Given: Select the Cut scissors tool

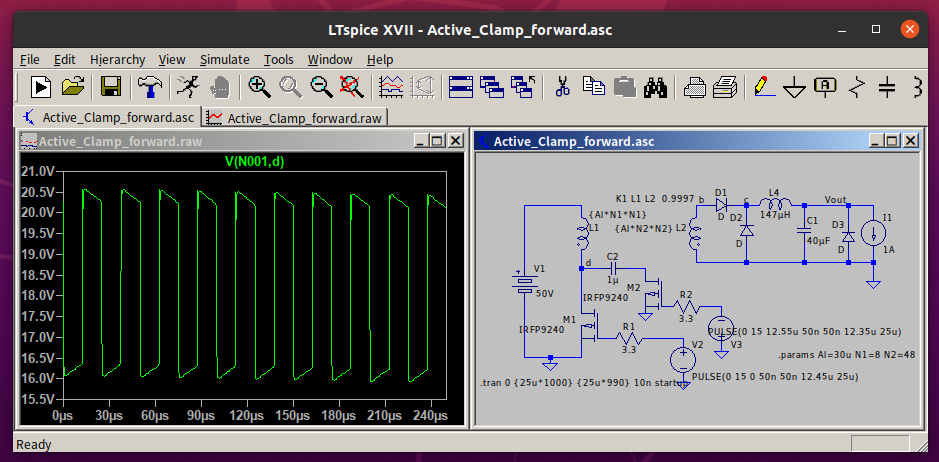Looking at the screenshot, I should coord(562,87).
